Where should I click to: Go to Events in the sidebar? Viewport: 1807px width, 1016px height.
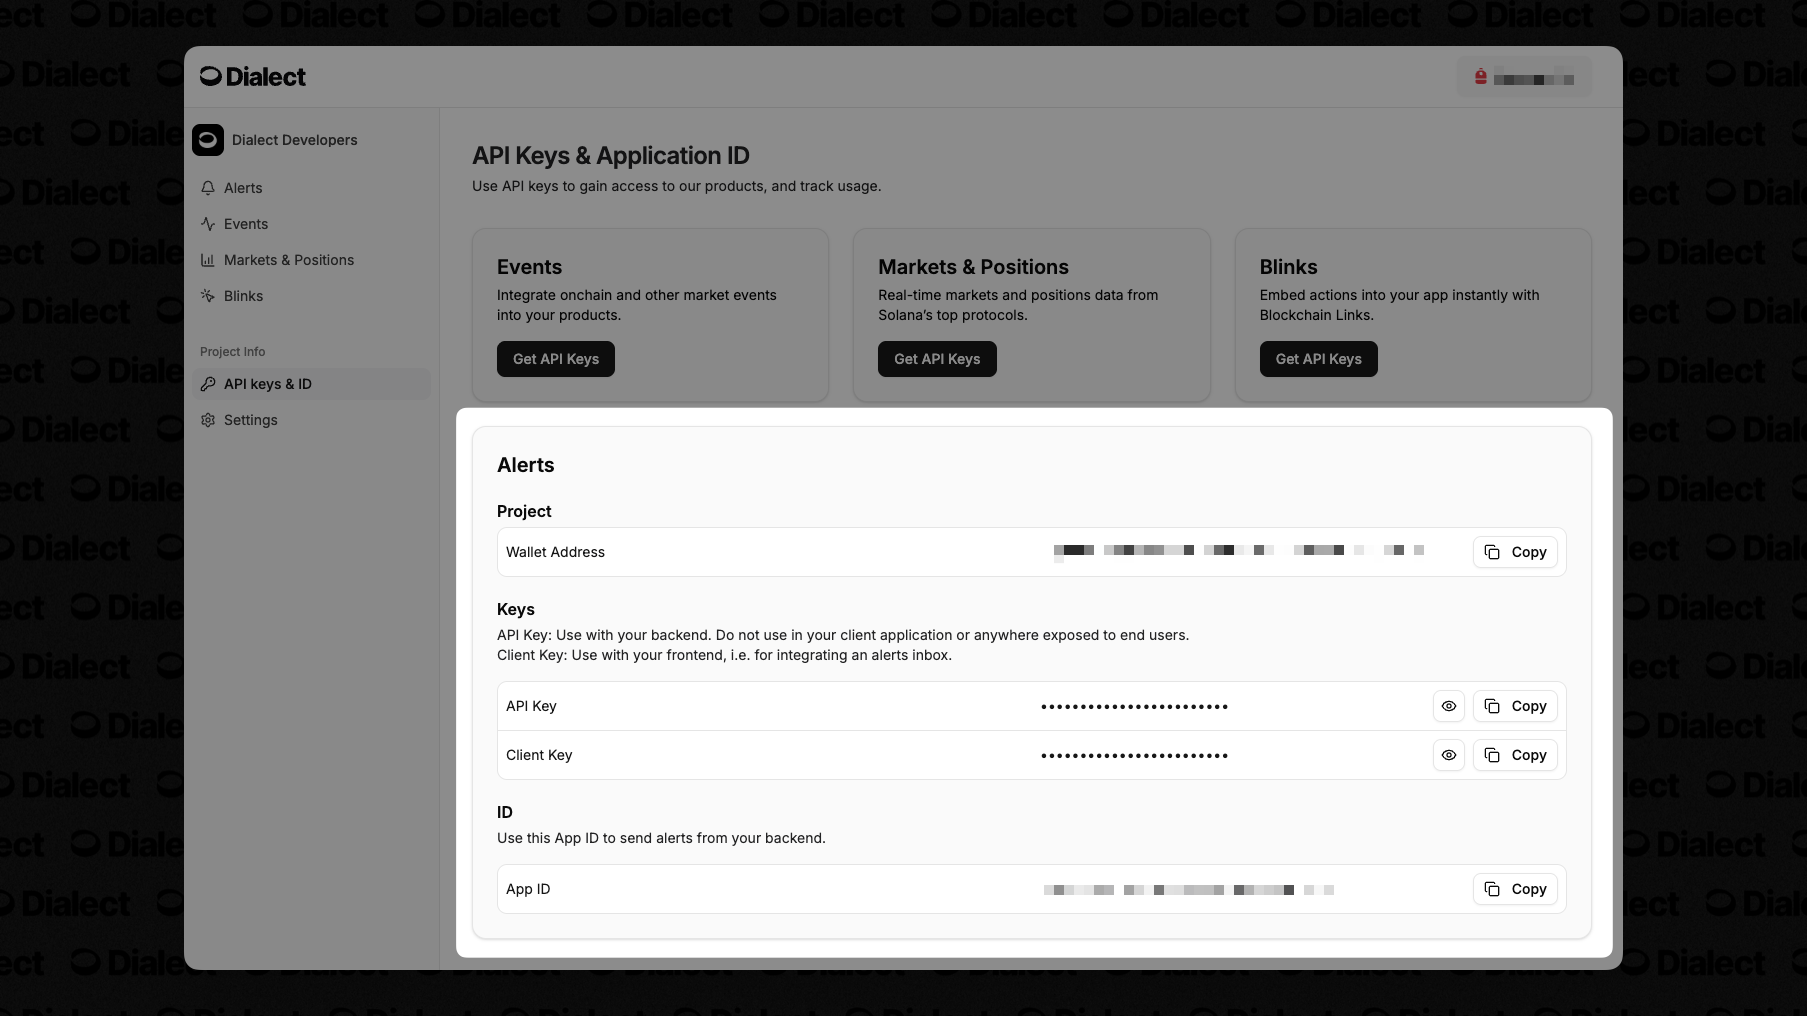click(x=311, y=224)
